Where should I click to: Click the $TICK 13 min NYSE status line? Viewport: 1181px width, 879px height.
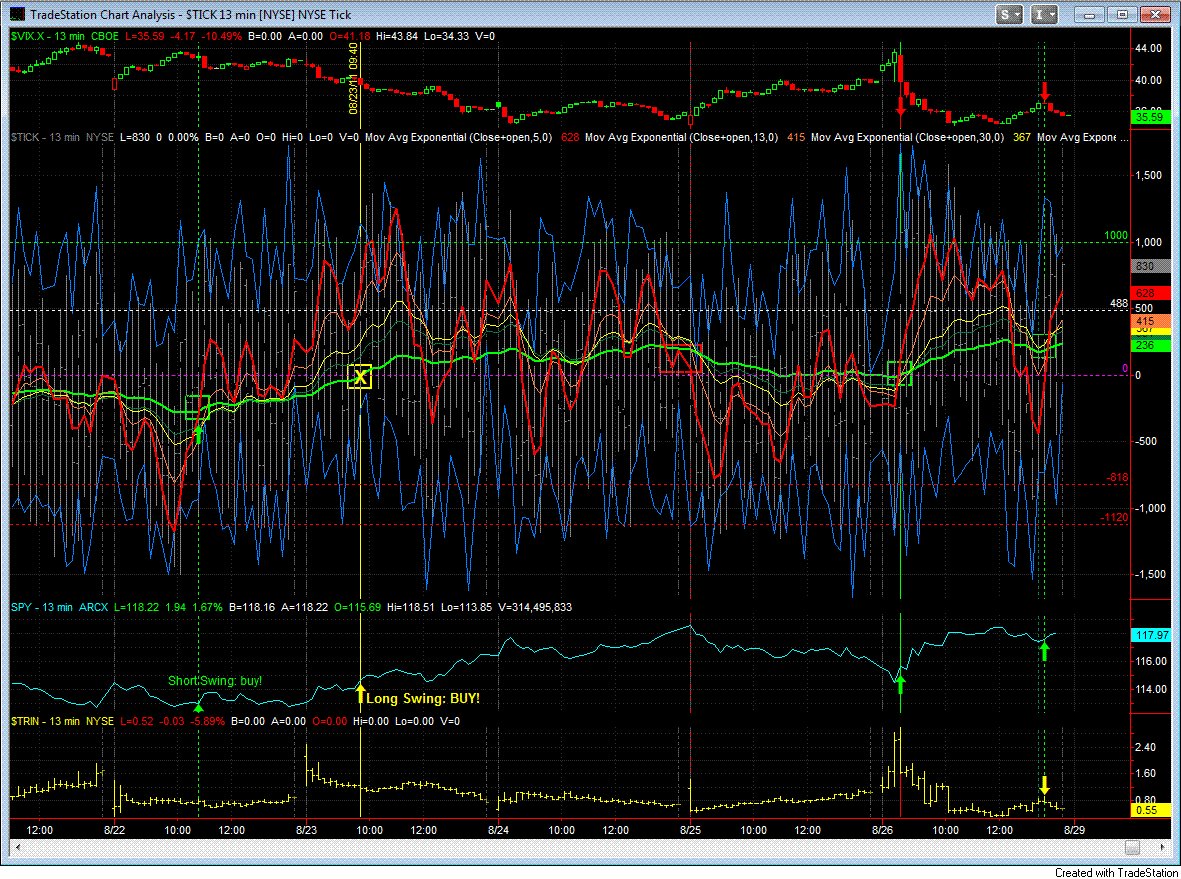pyautogui.click(x=570, y=137)
